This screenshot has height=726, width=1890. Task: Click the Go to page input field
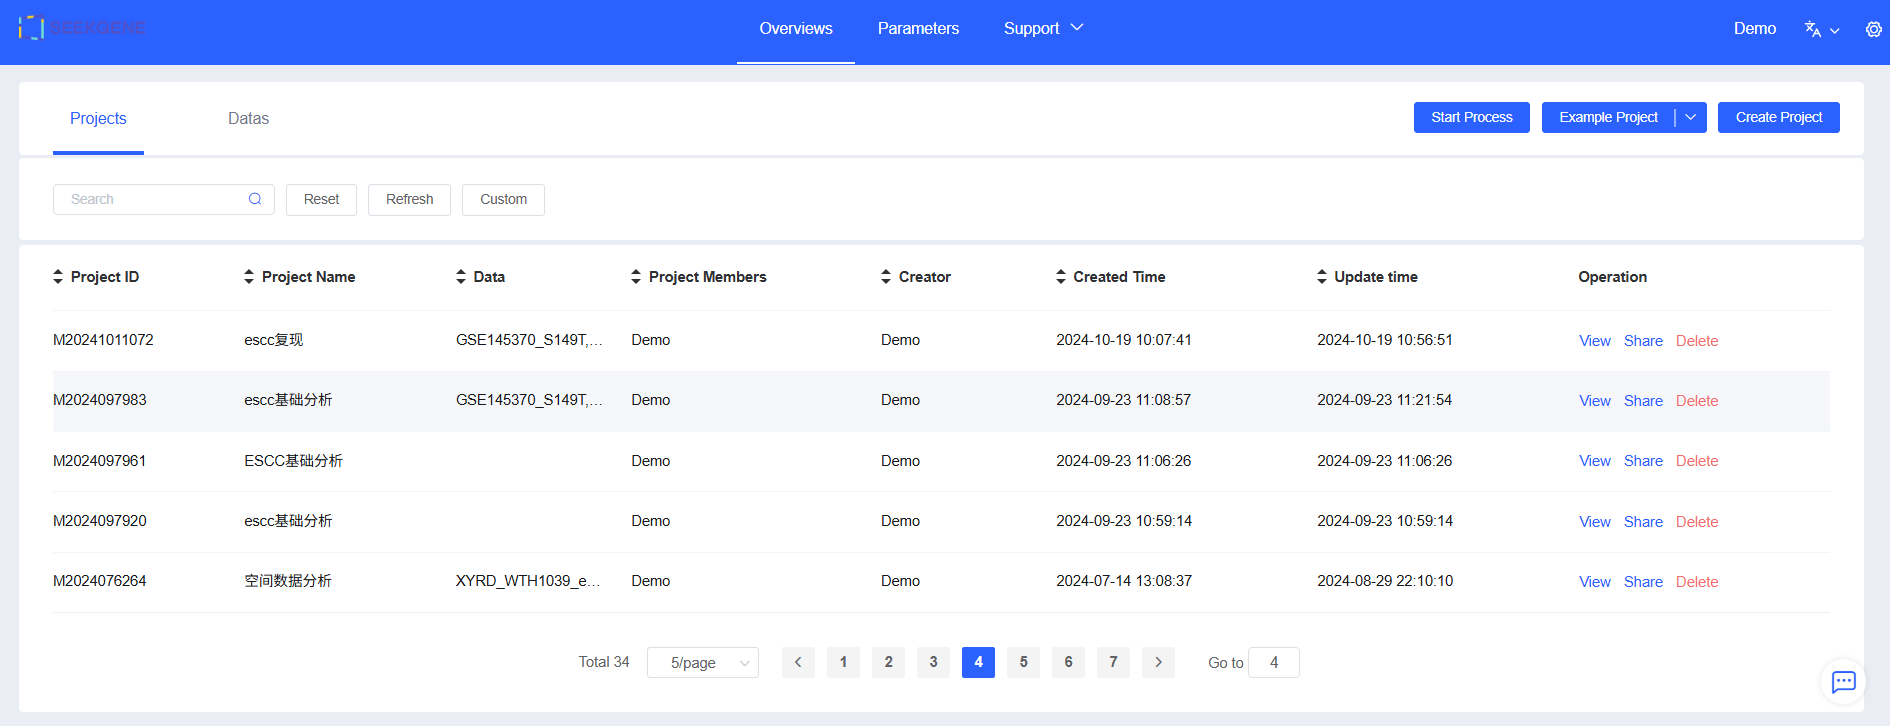[1273, 662]
